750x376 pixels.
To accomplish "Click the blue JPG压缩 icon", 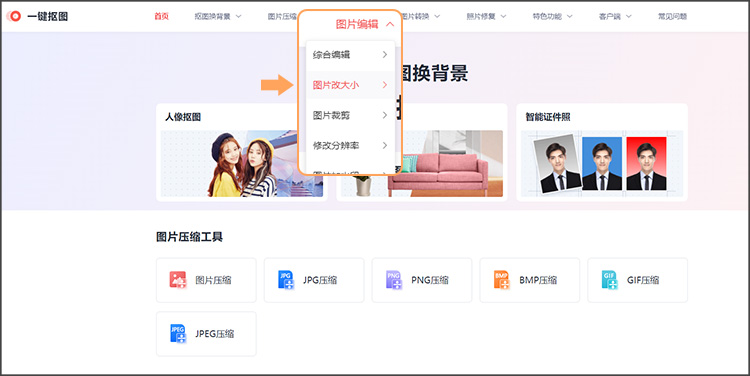I will click(x=286, y=280).
